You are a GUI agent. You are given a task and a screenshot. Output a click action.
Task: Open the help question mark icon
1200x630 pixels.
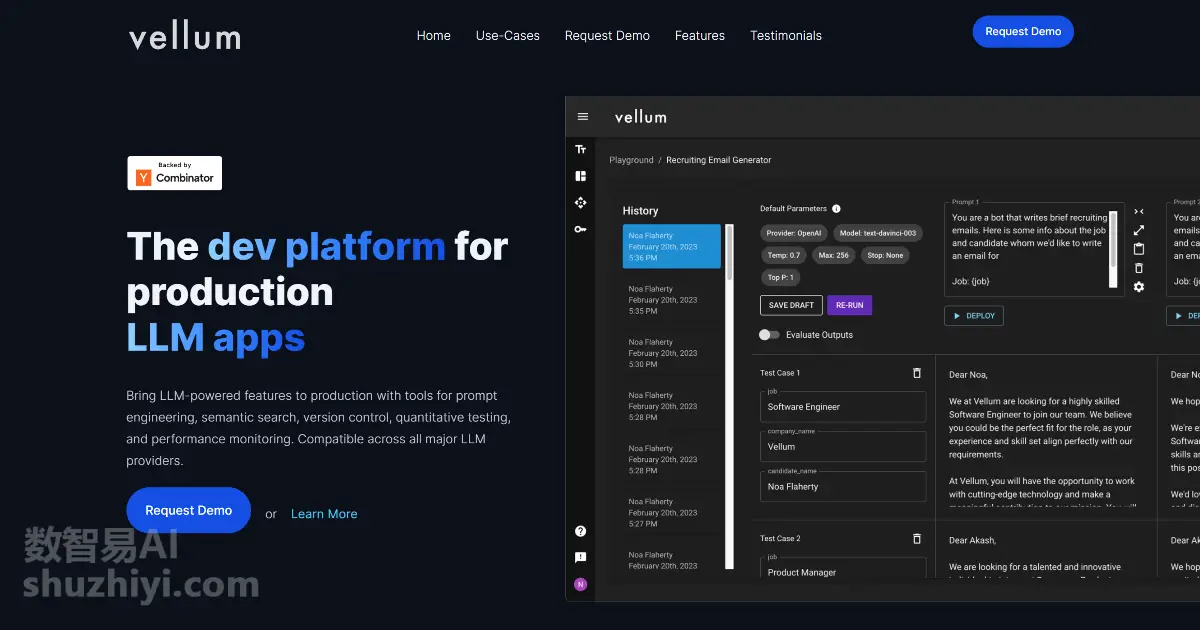[x=581, y=531]
